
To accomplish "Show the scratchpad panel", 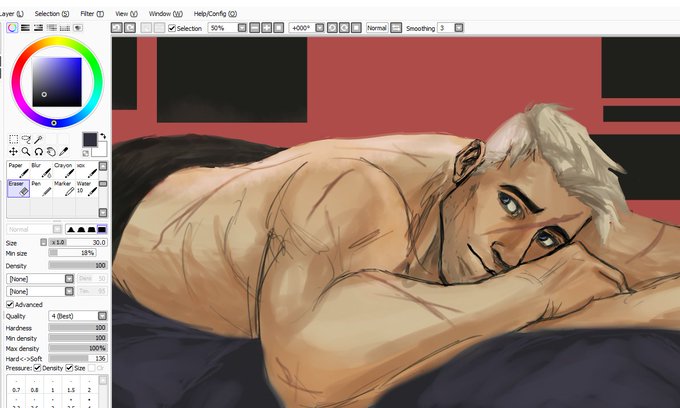I will [78, 28].
